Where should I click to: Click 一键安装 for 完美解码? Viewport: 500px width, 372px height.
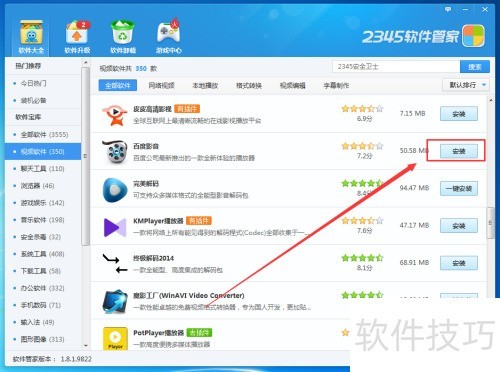click(x=459, y=189)
